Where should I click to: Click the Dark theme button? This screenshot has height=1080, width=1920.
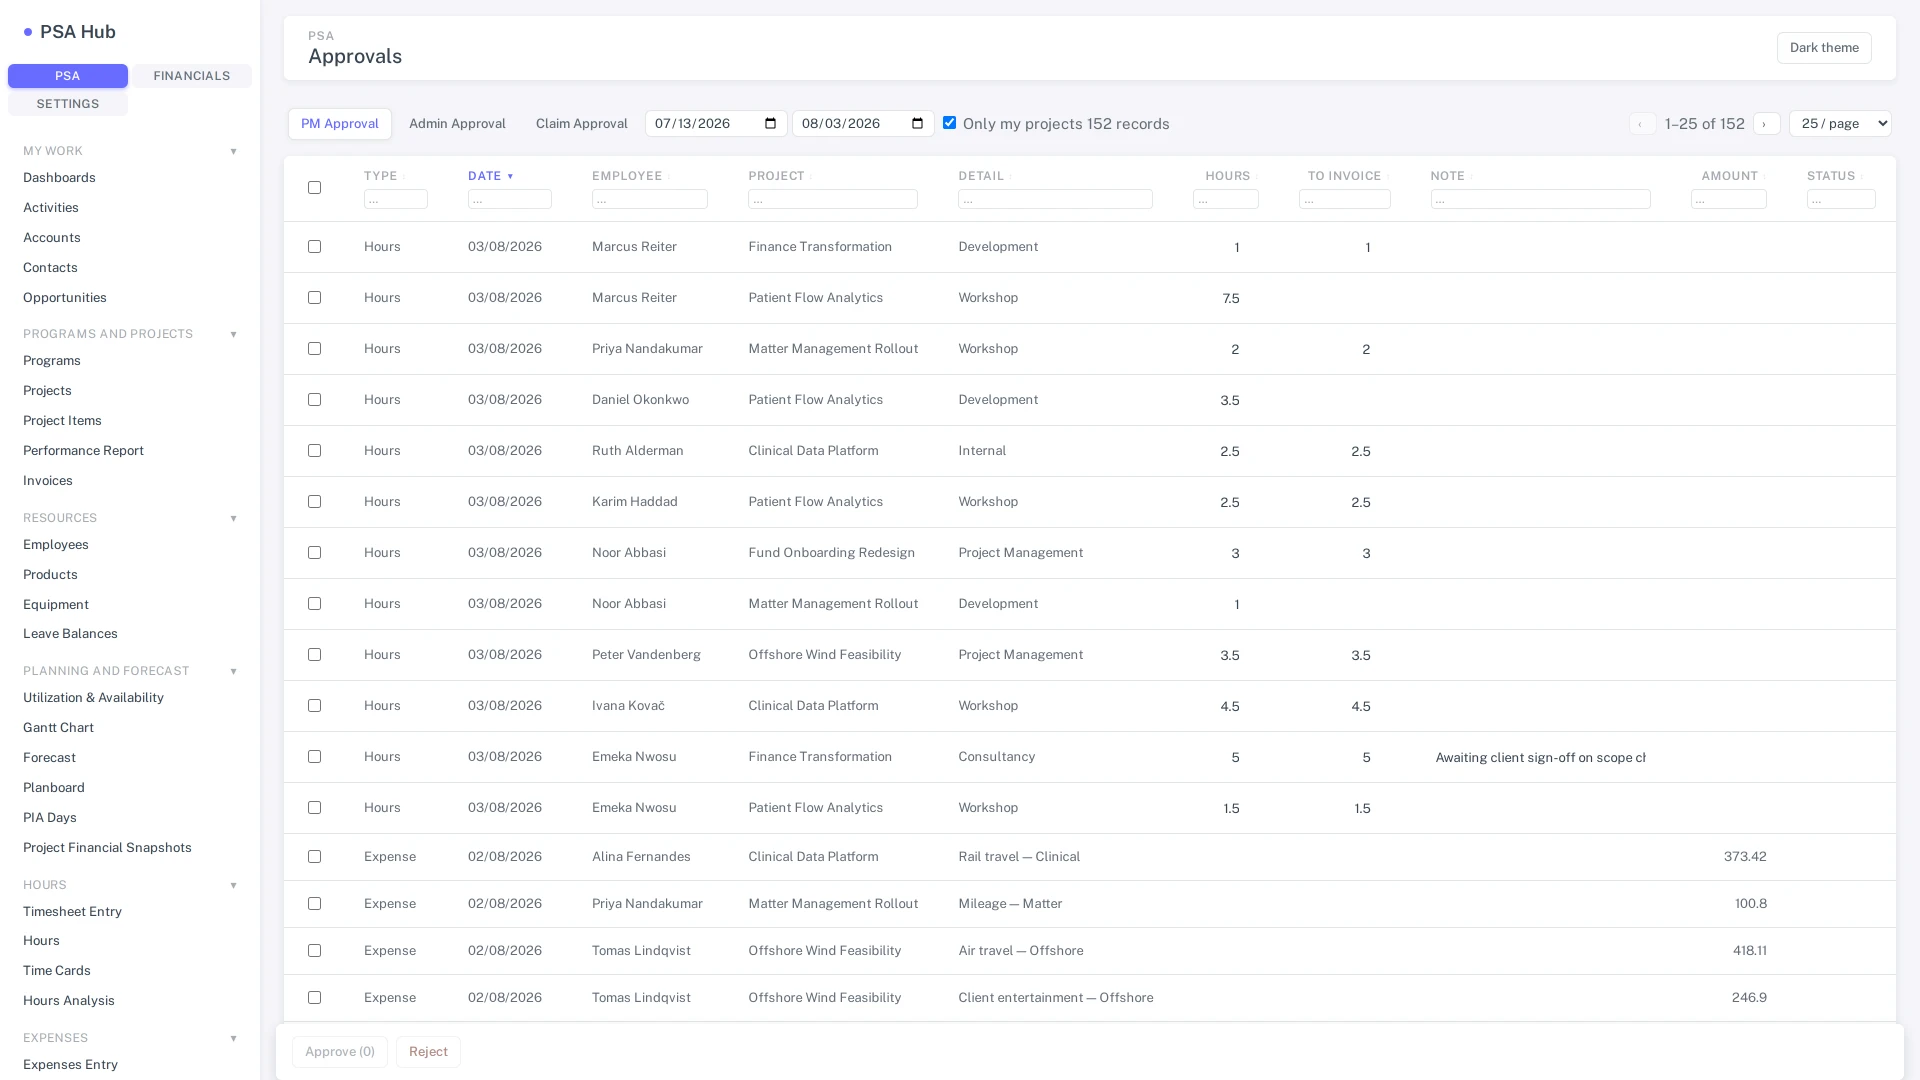point(1824,48)
